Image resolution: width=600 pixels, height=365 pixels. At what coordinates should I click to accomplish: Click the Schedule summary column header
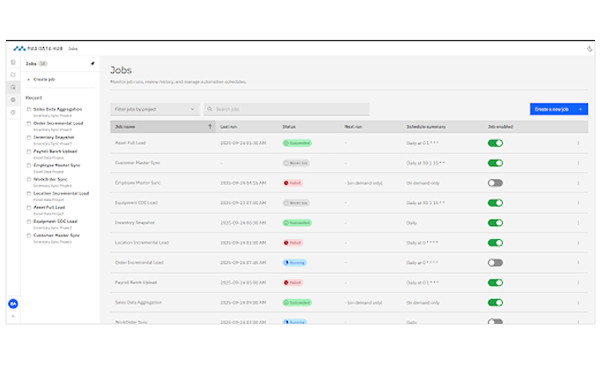pyautogui.click(x=426, y=127)
